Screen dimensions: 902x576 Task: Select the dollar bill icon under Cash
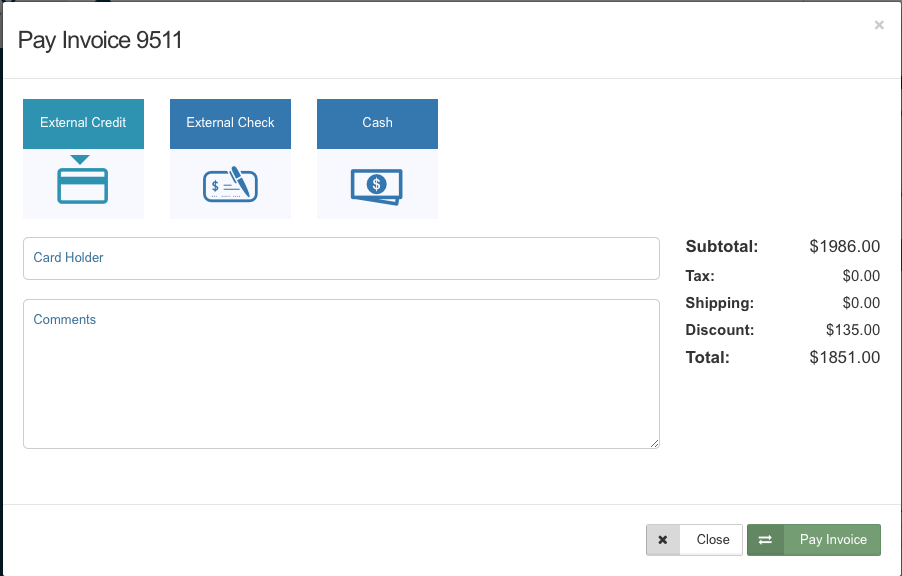(x=377, y=184)
